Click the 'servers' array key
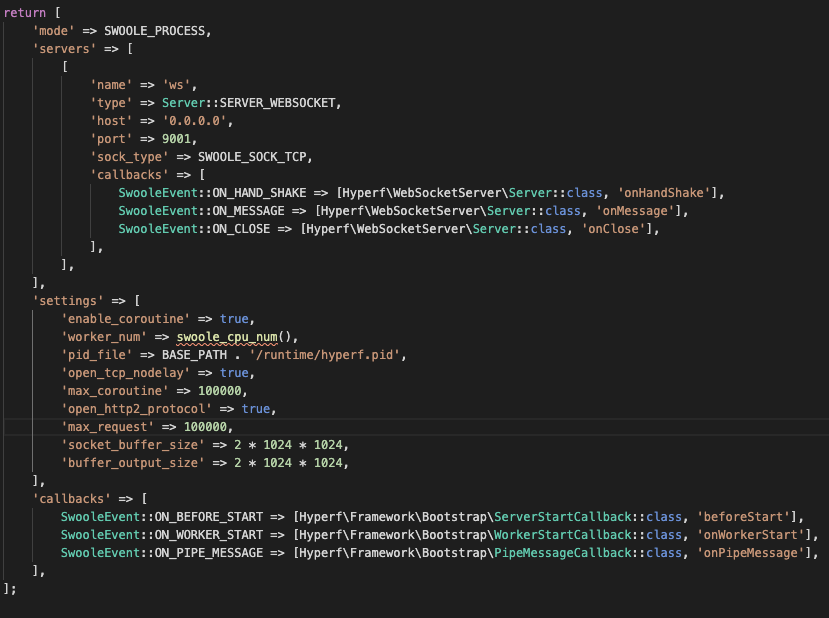 [x=57, y=48]
